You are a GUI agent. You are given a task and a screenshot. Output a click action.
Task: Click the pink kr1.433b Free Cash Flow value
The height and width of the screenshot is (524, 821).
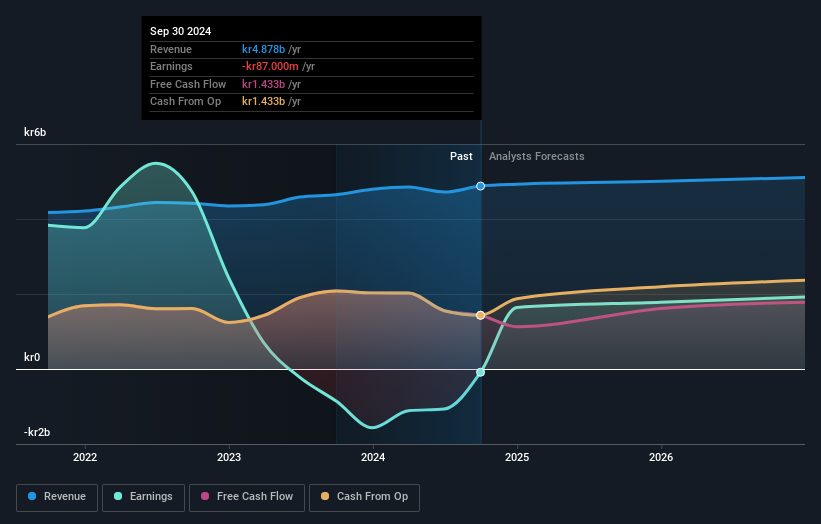[263, 84]
